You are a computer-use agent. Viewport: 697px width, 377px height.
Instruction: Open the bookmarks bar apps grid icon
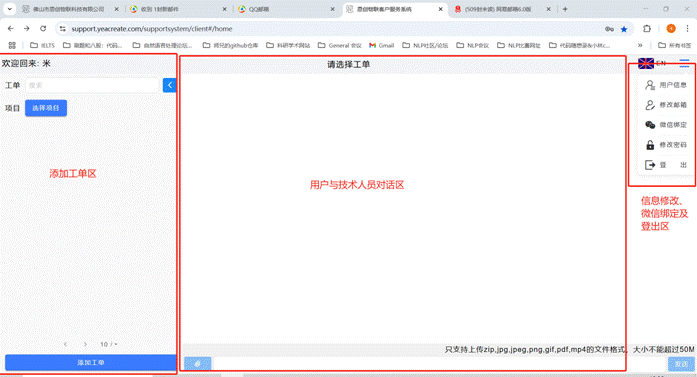tap(12, 45)
